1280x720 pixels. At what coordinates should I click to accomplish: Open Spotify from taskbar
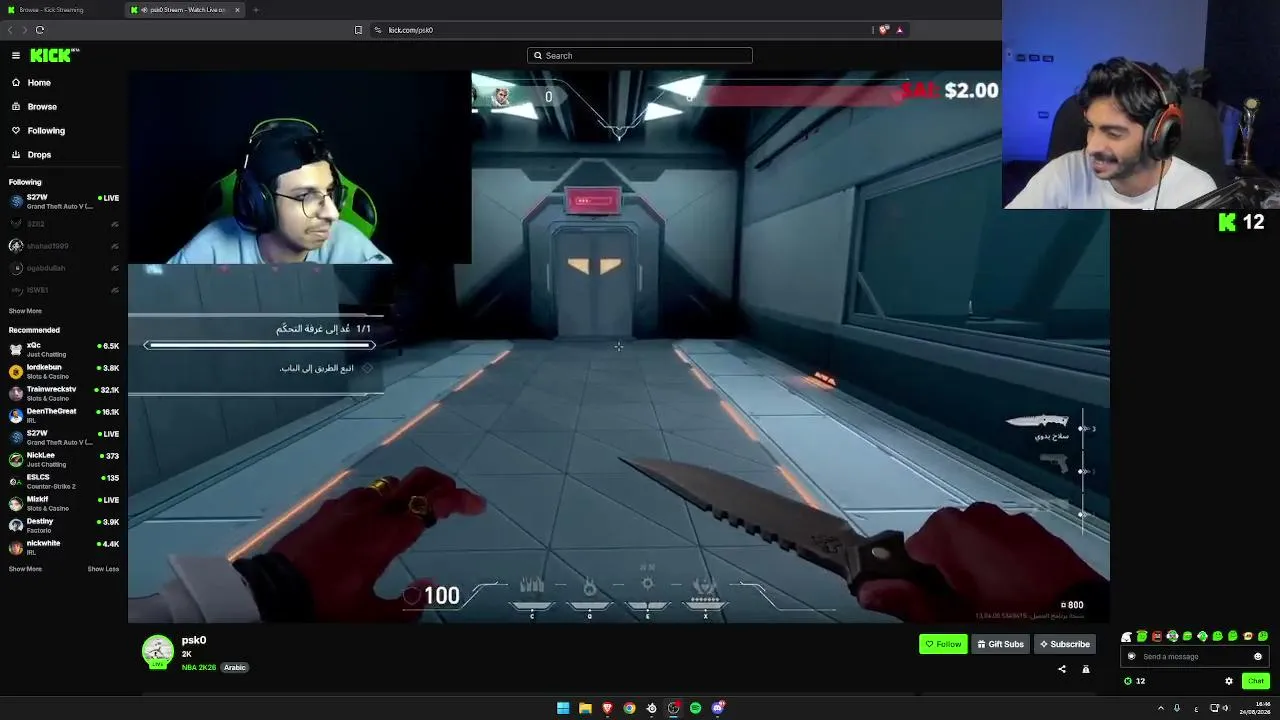[695, 708]
